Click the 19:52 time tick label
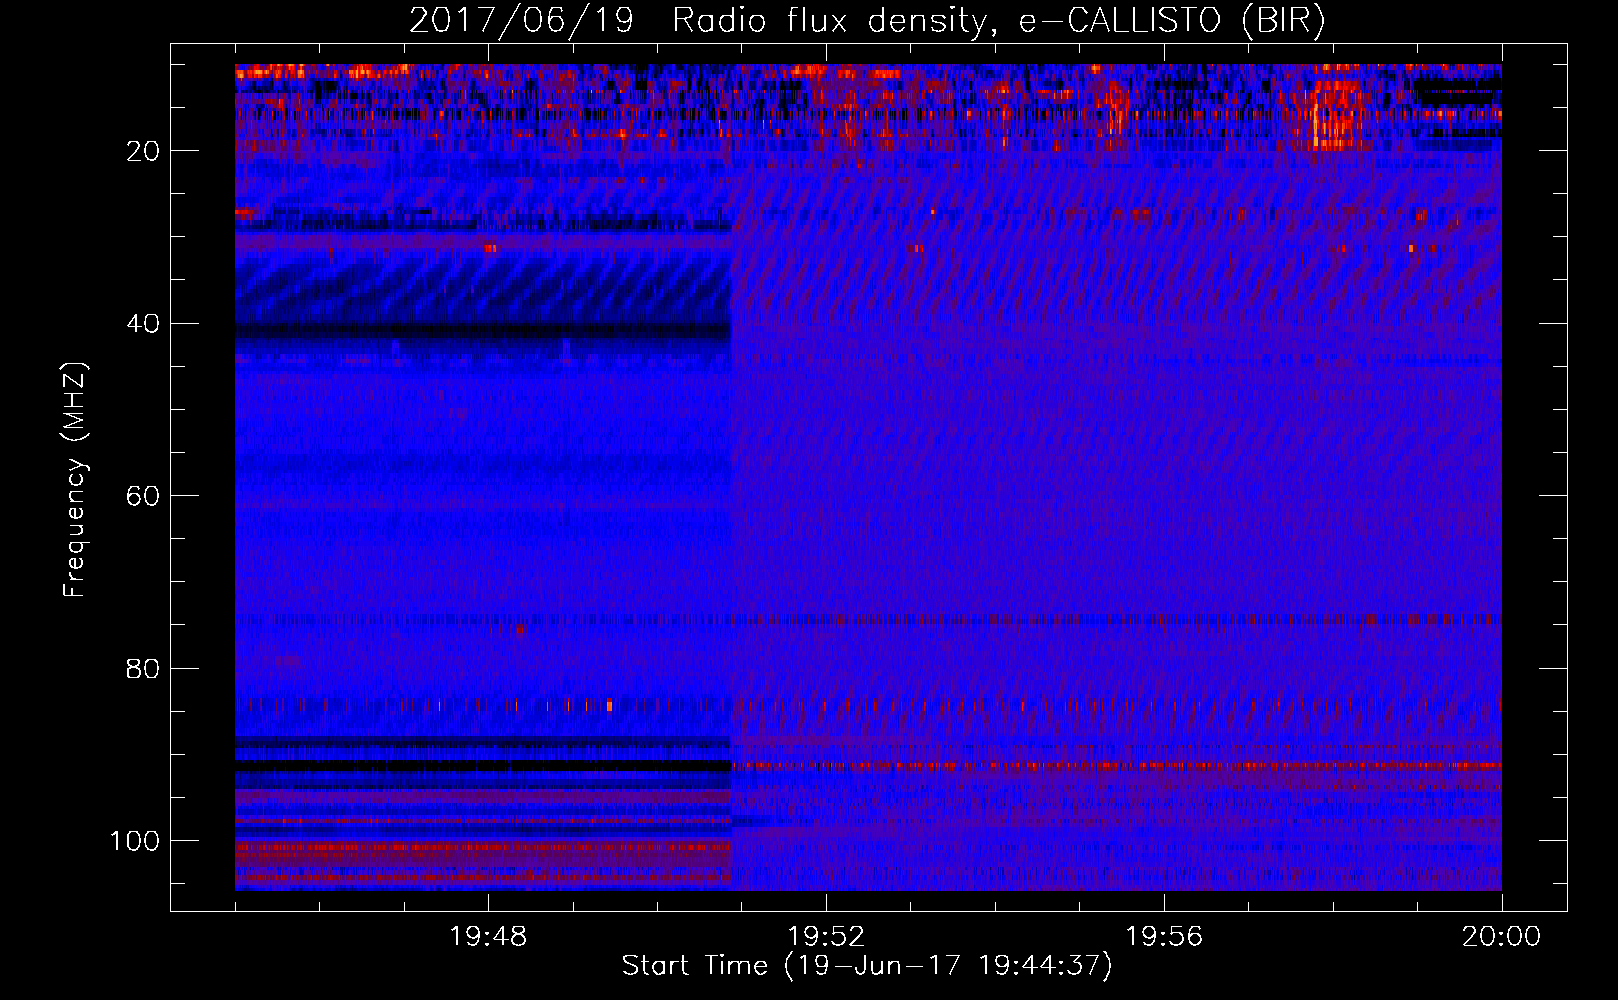Screen dimensions: 1618x1000 [x=826, y=937]
